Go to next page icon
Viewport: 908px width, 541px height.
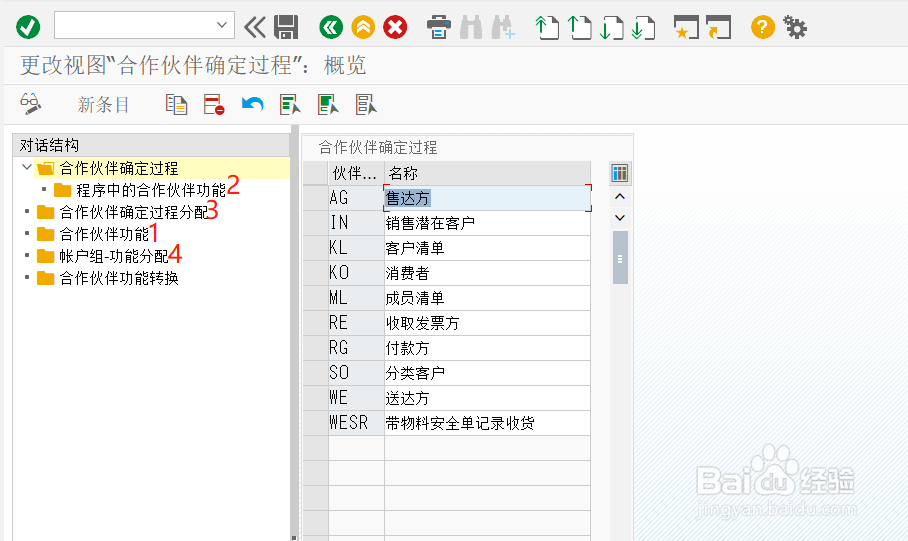click(x=612, y=27)
